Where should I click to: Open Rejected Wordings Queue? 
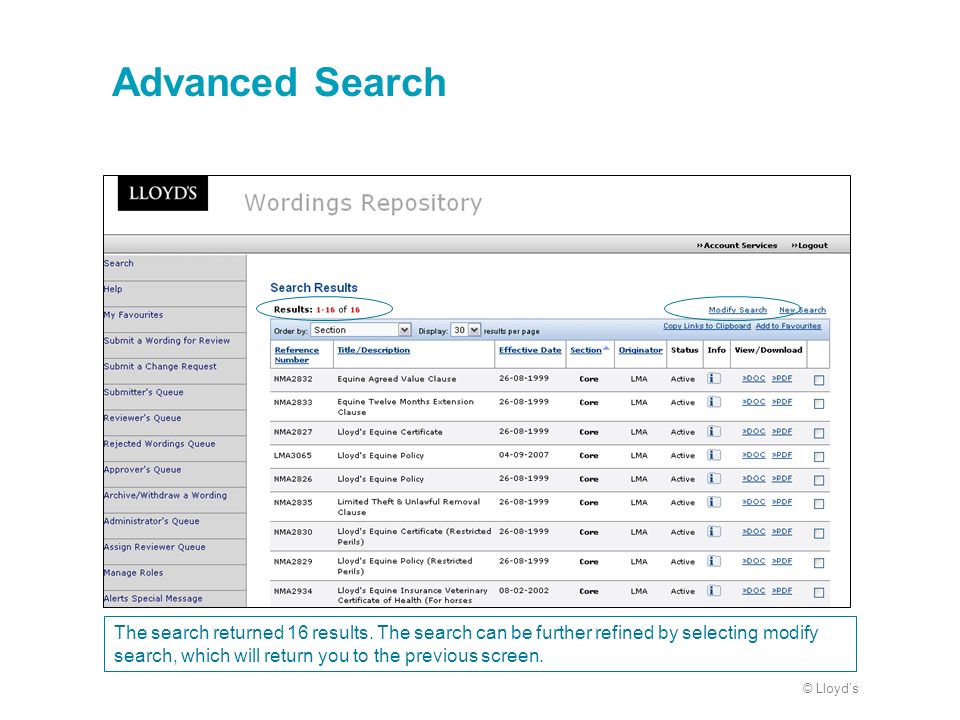pos(160,443)
